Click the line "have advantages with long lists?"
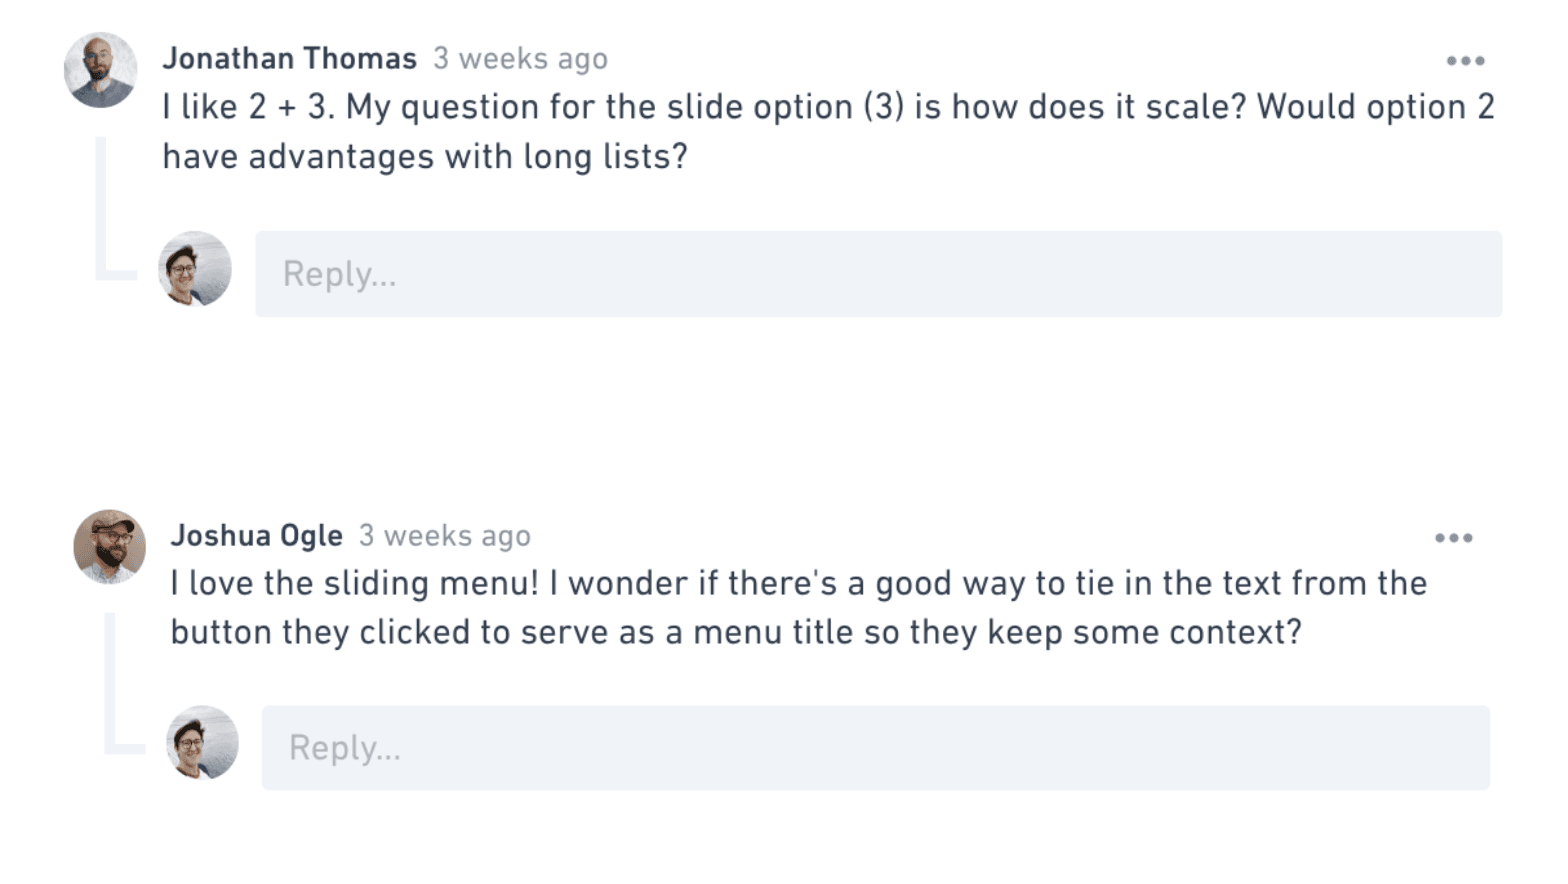The height and width of the screenshot is (884, 1568). tap(425, 157)
